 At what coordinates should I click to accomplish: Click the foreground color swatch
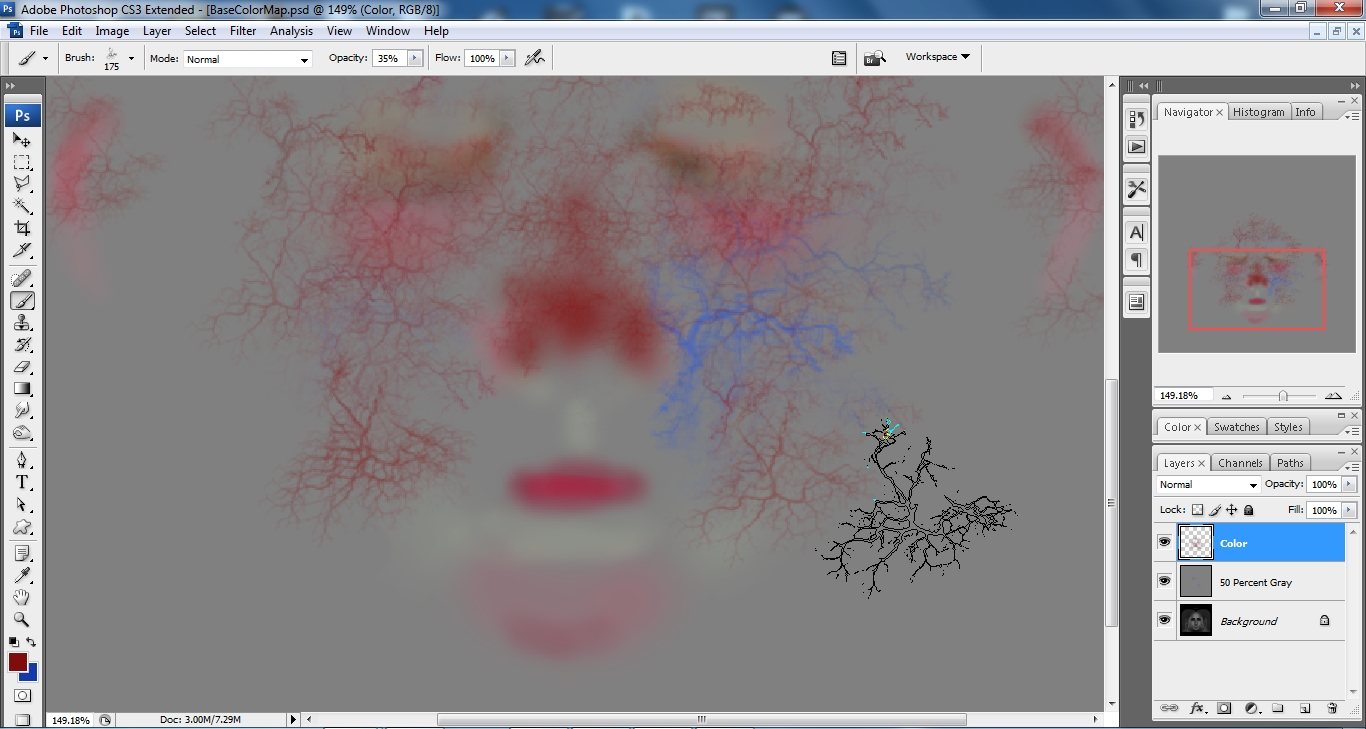pos(16,660)
